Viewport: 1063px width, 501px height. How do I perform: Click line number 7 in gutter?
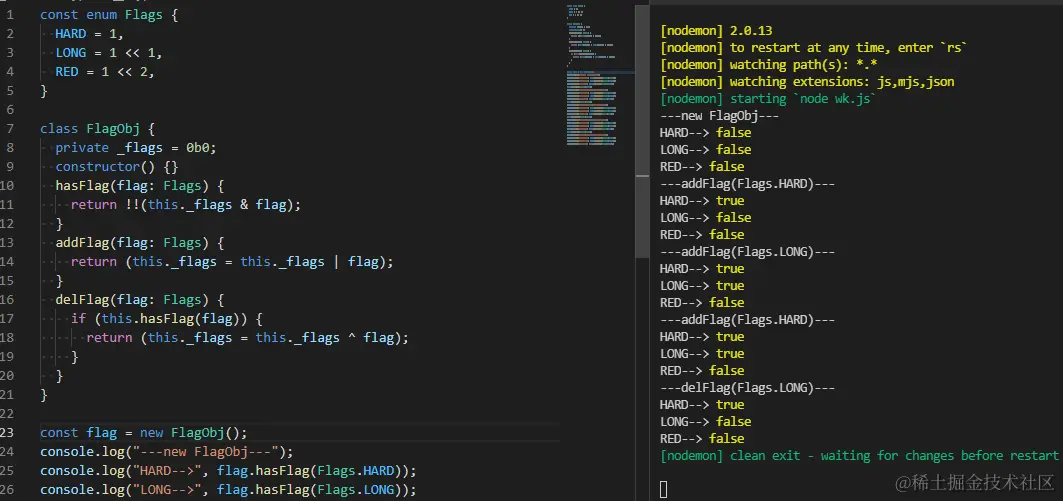[x=10, y=128]
